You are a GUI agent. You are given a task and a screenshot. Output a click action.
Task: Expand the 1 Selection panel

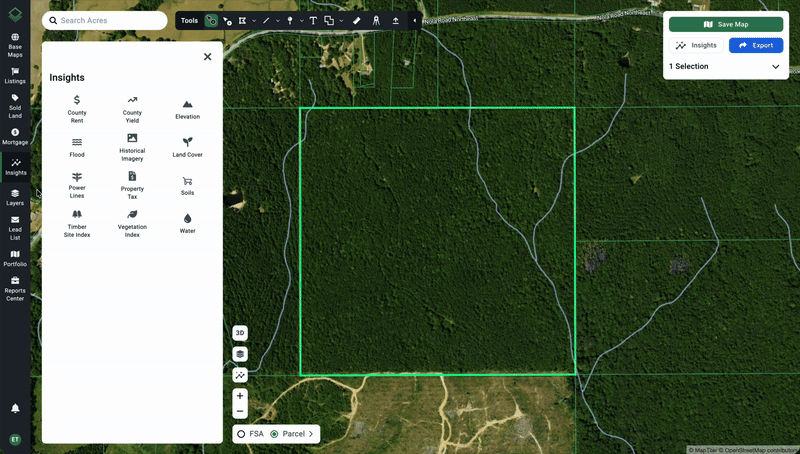(776, 66)
